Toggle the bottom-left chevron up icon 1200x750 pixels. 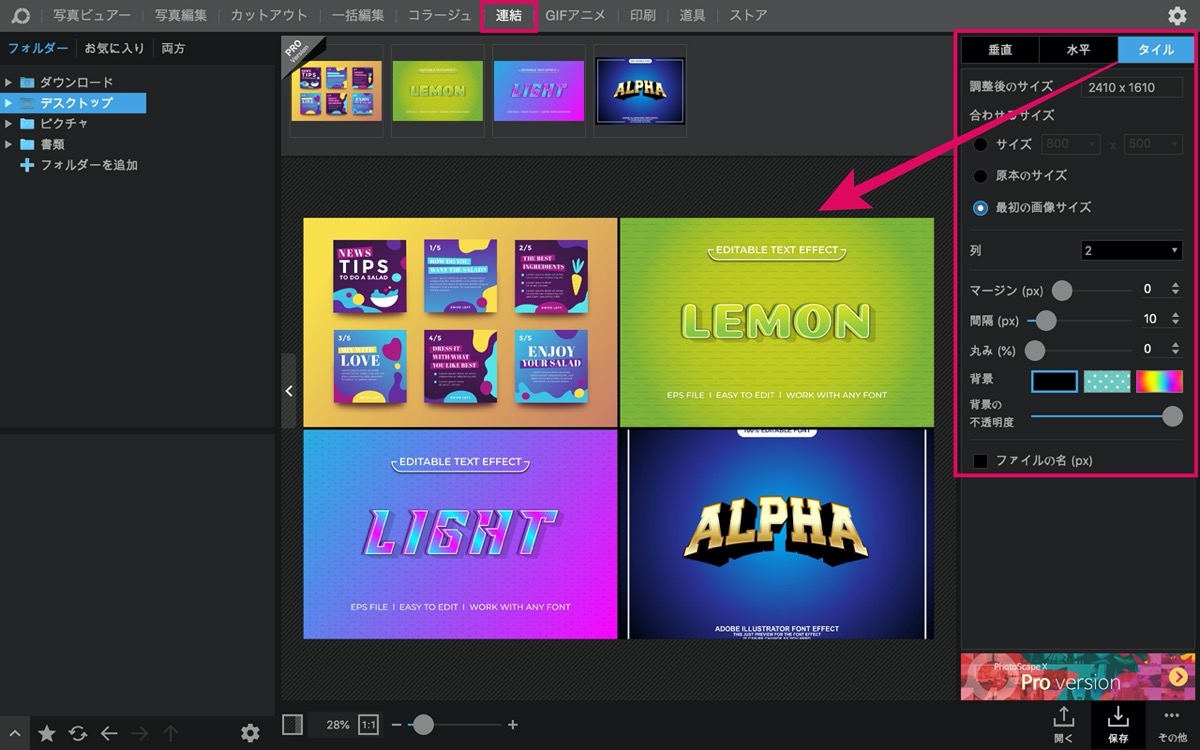click(x=13, y=733)
